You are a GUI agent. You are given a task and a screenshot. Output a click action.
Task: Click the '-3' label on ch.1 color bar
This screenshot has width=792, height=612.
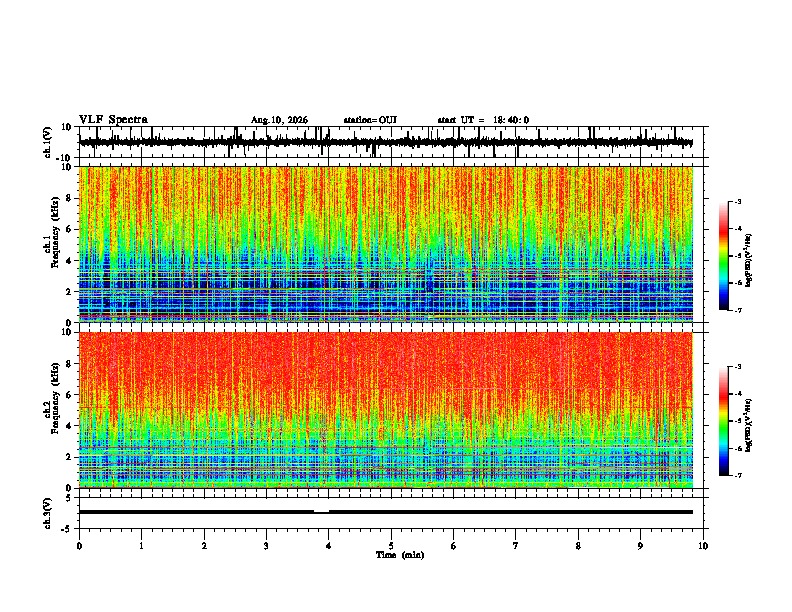[x=738, y=201]
